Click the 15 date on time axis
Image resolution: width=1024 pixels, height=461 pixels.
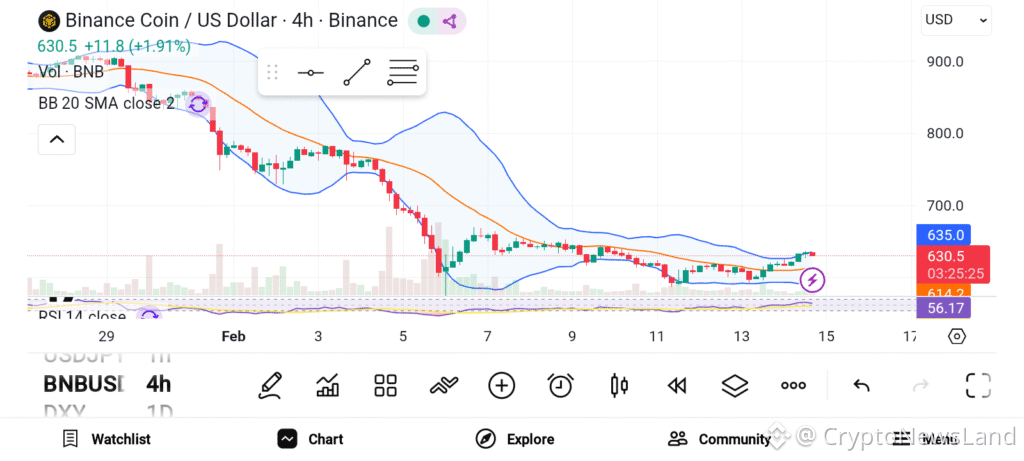click(826, 336)
